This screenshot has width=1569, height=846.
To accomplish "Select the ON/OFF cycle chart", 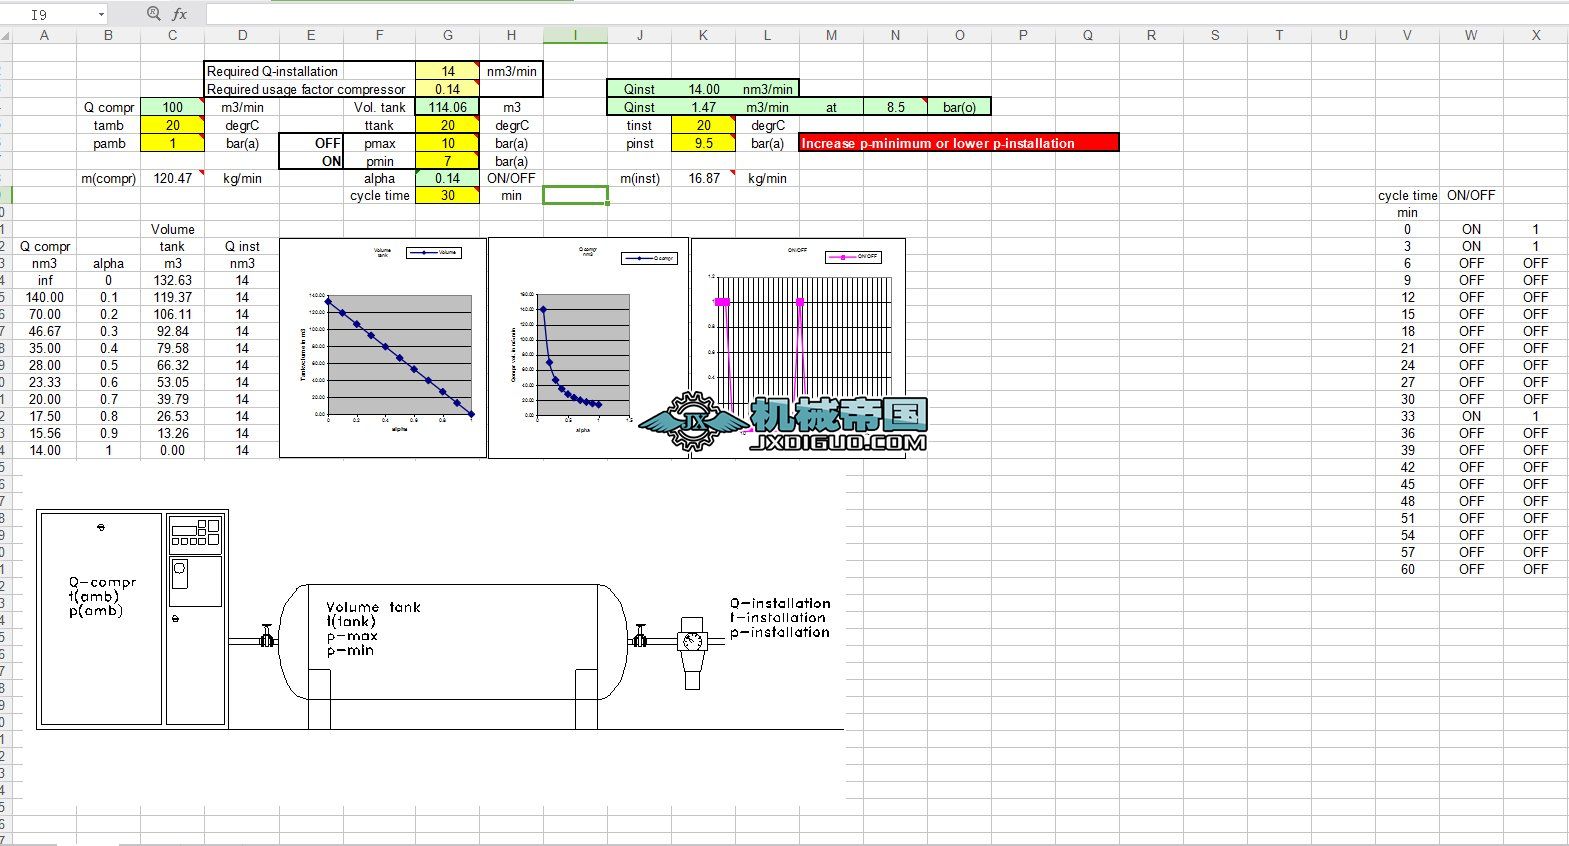I will 798,348.
